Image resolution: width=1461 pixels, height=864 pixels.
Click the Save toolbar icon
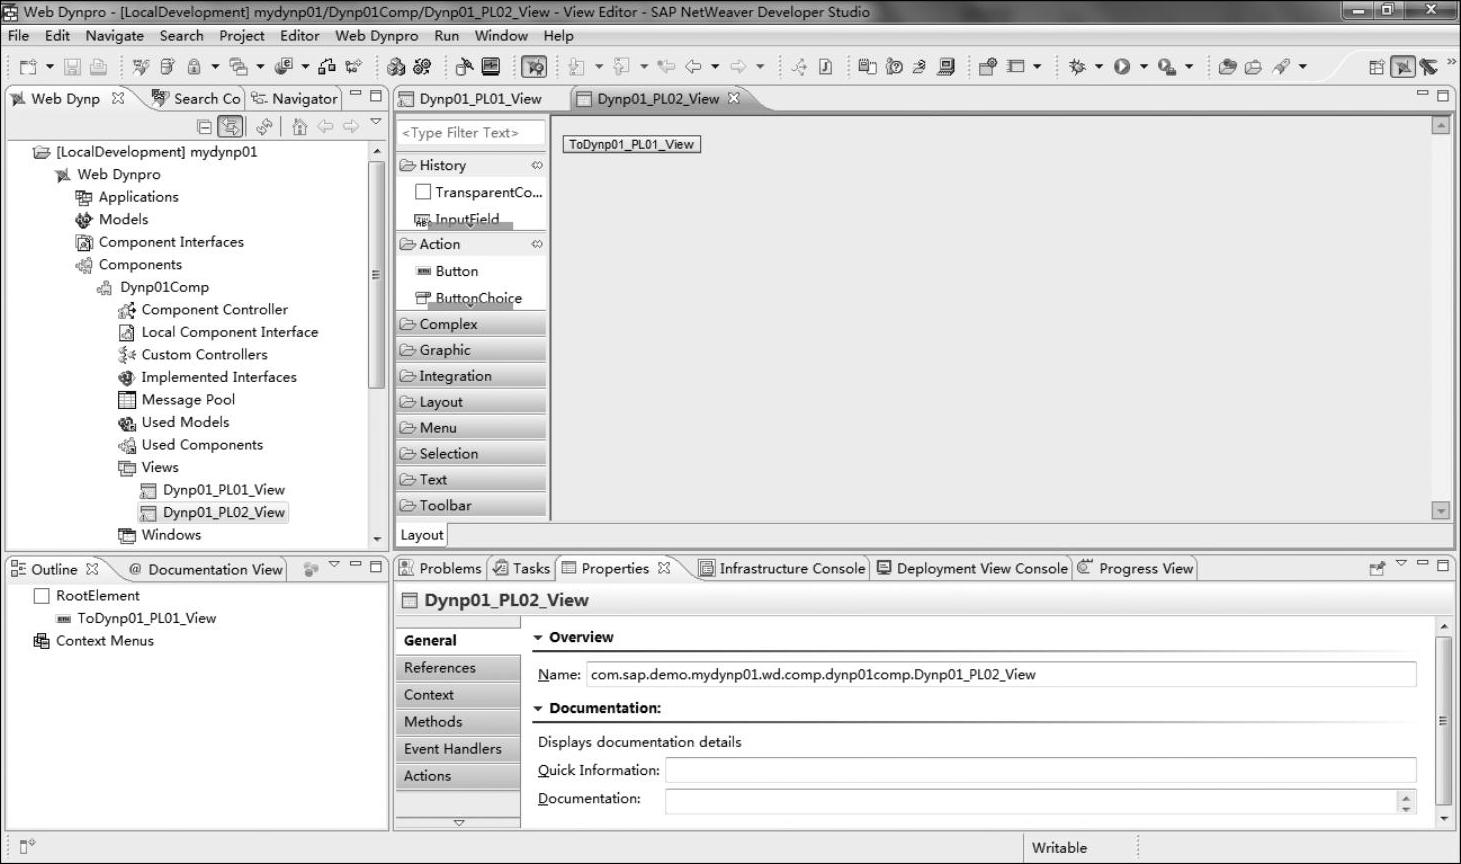(72, 67)
